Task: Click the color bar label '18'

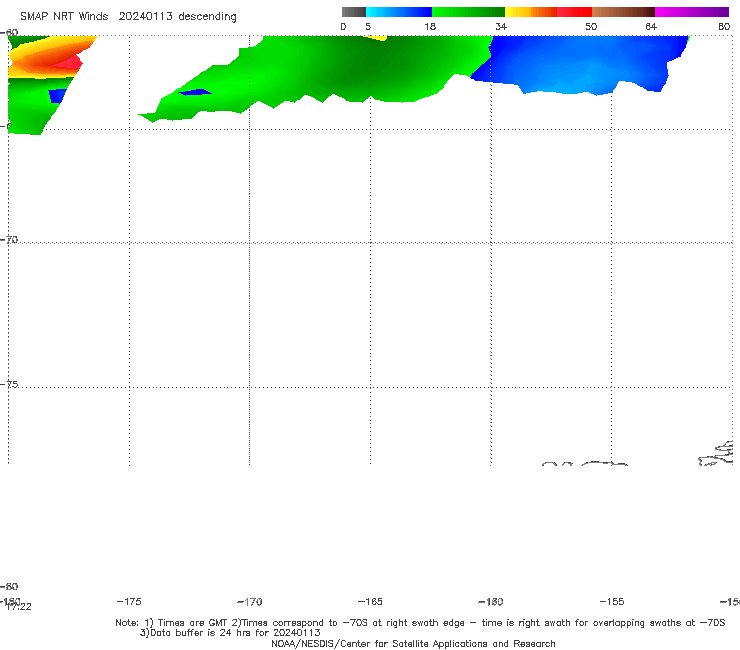Action: pos(430,26)
